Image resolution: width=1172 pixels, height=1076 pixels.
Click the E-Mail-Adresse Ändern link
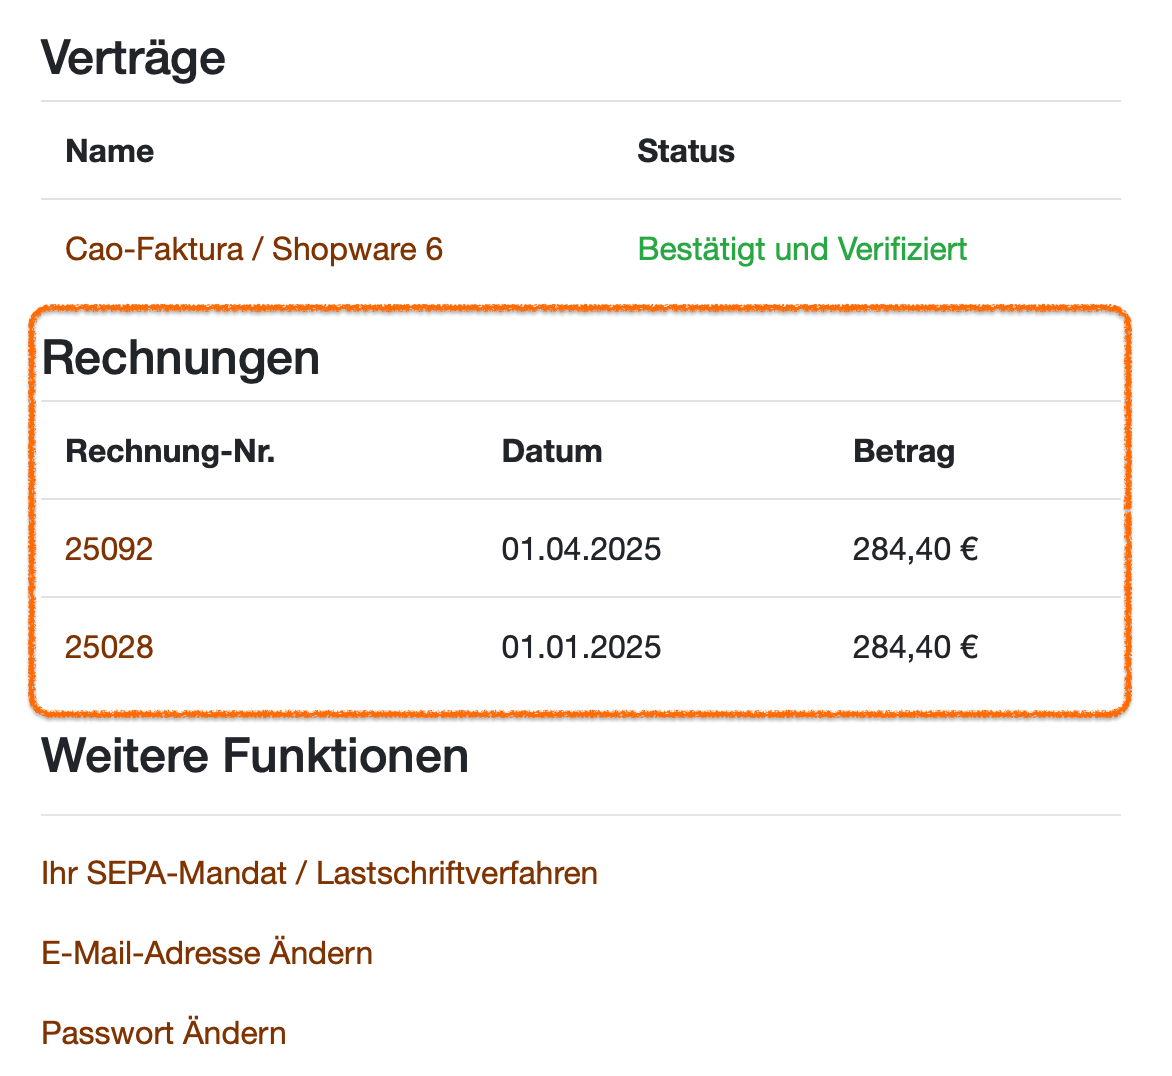pos(207,953)
